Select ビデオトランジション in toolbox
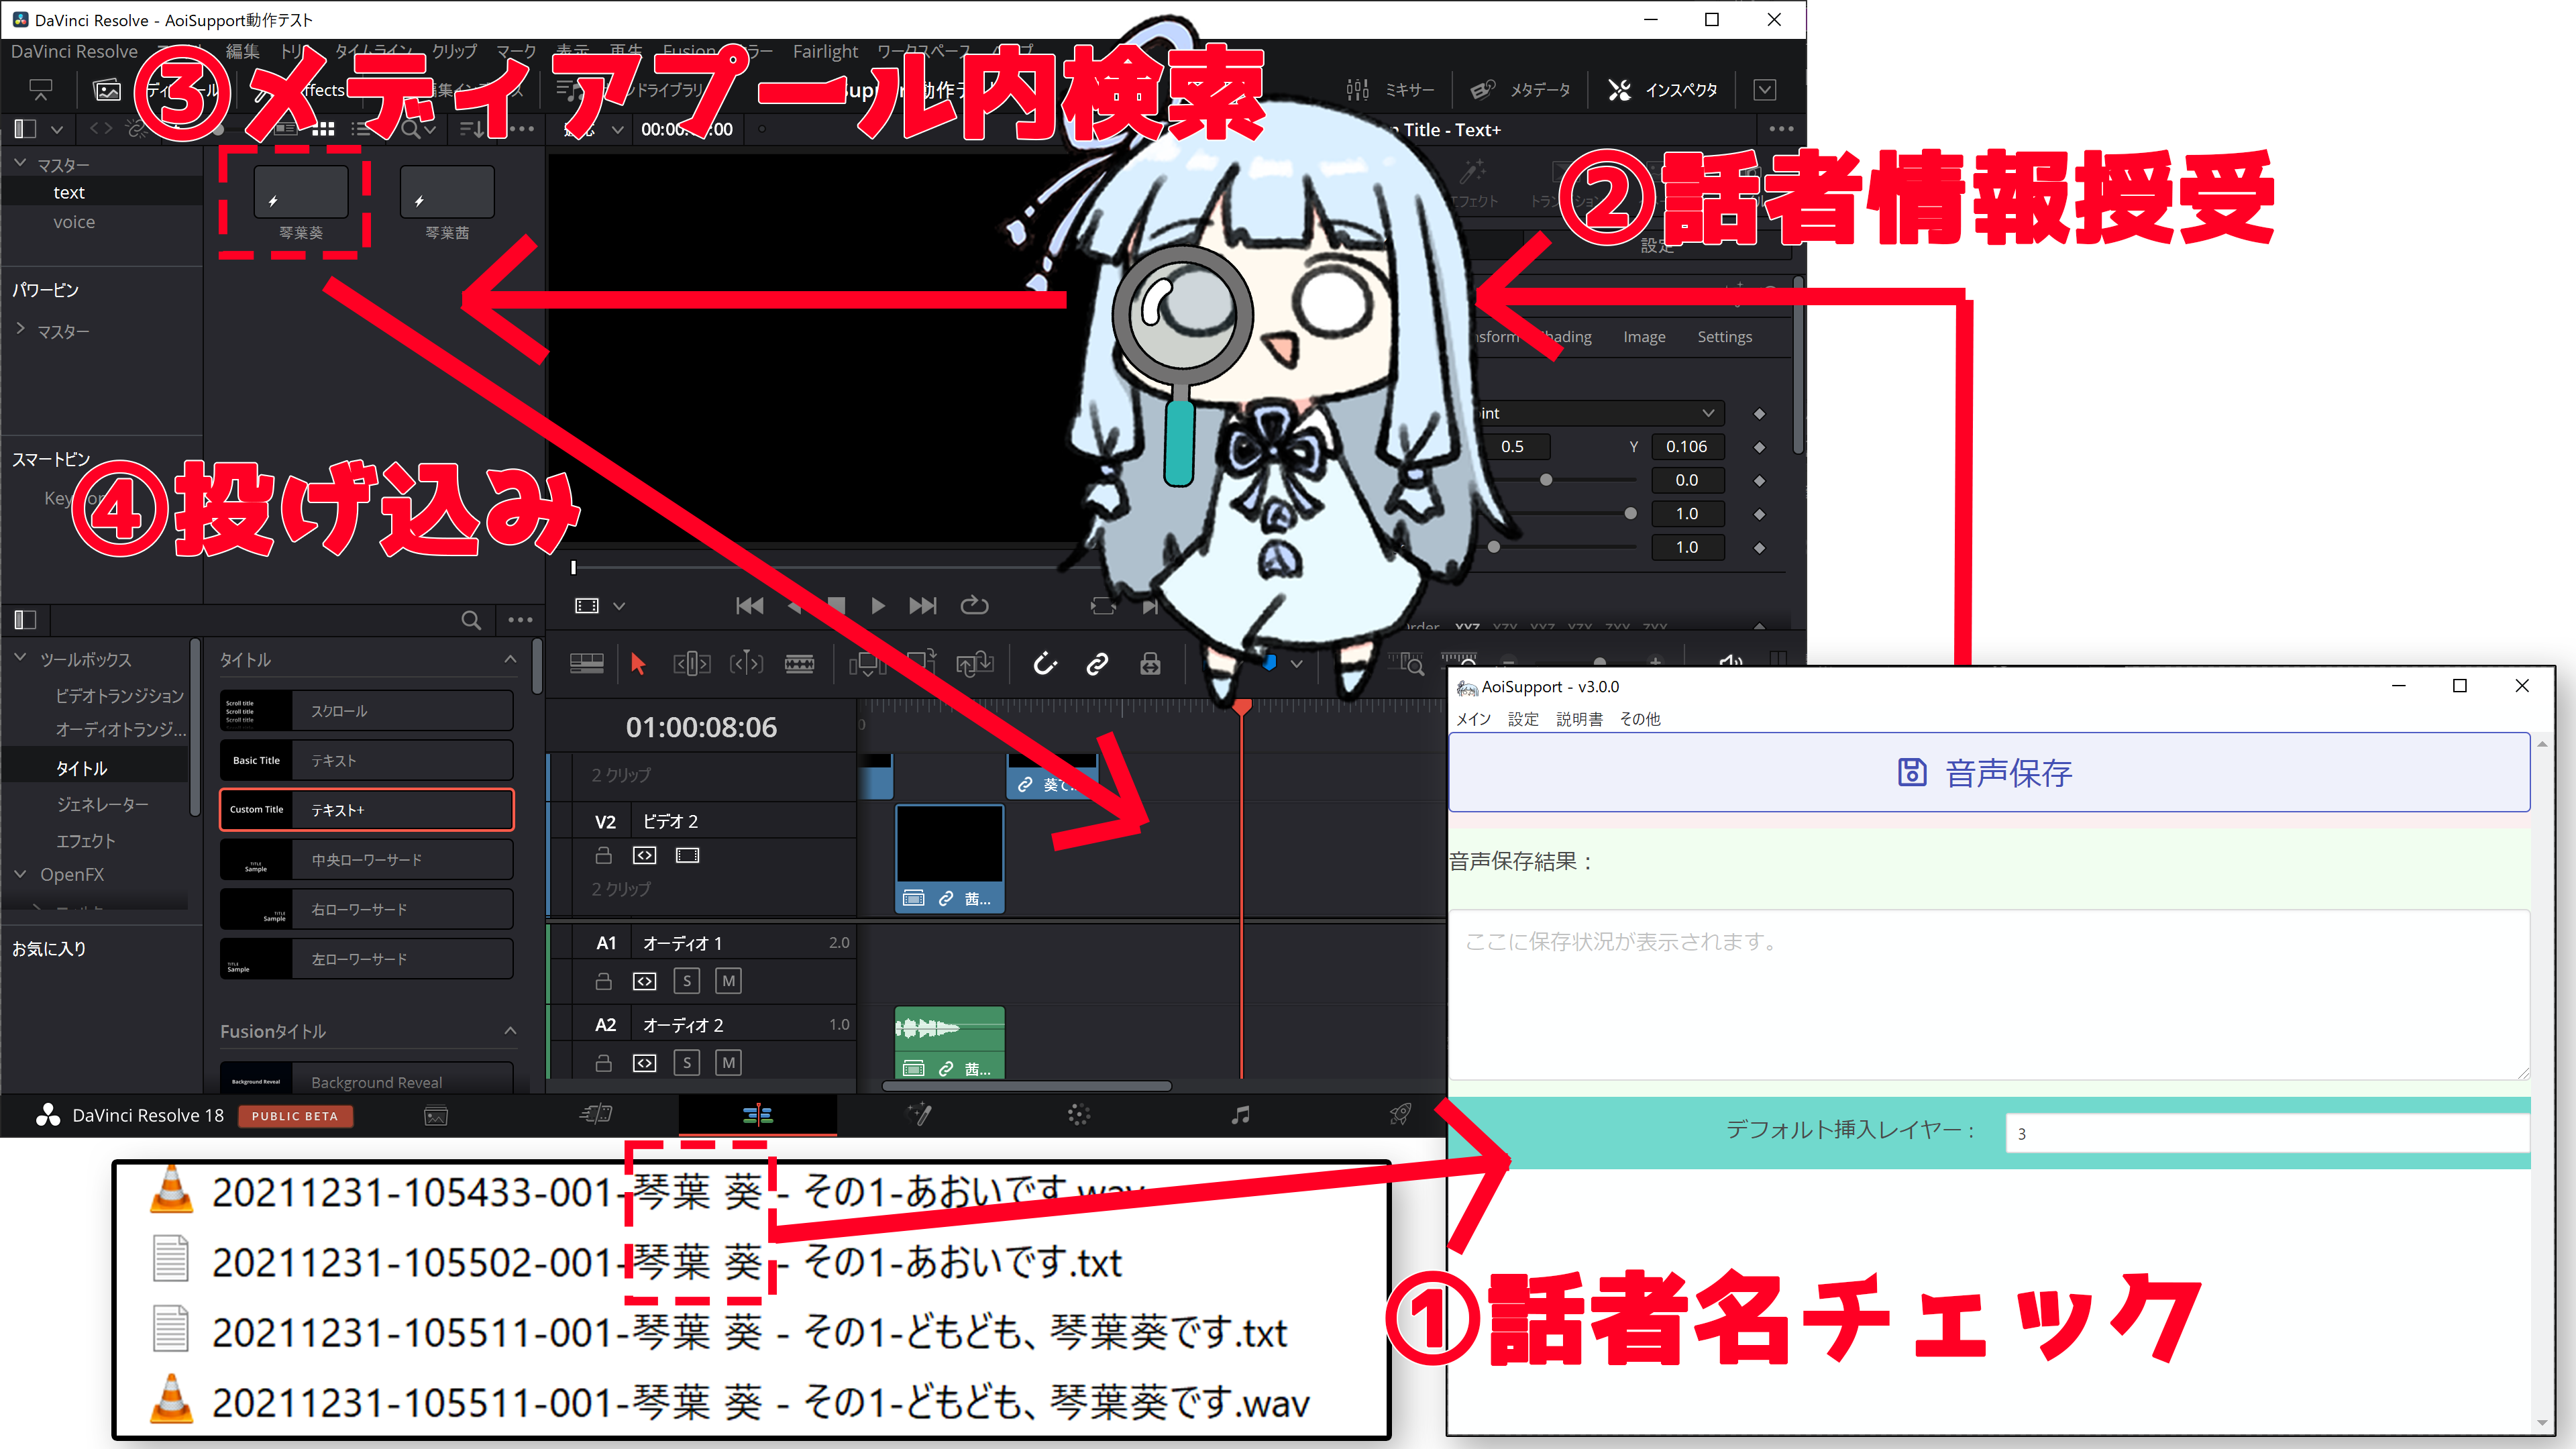Image resolution: width=2576 pixels, height=1449 pixels. (120, 695)
